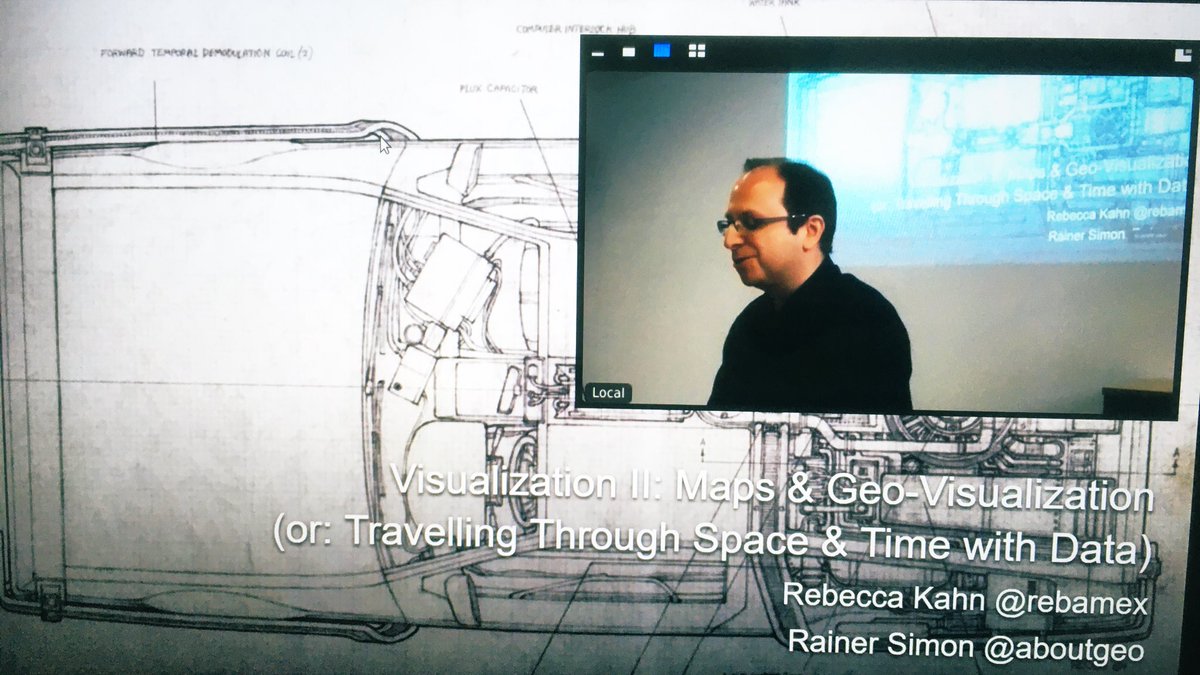
Task: Click the name "Rainer Simon @aboutgeo" on the slide
Action: (965, 645)
